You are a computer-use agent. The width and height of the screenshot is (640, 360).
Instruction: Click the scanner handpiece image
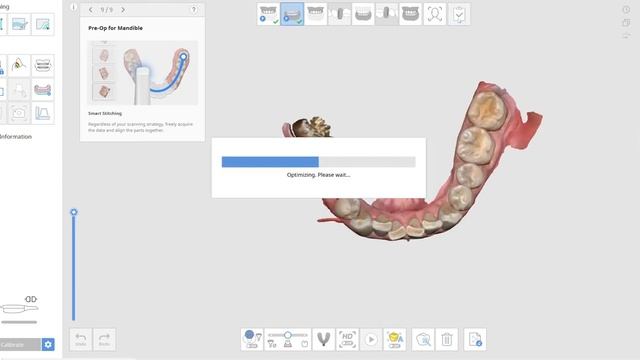click(19, 308)
